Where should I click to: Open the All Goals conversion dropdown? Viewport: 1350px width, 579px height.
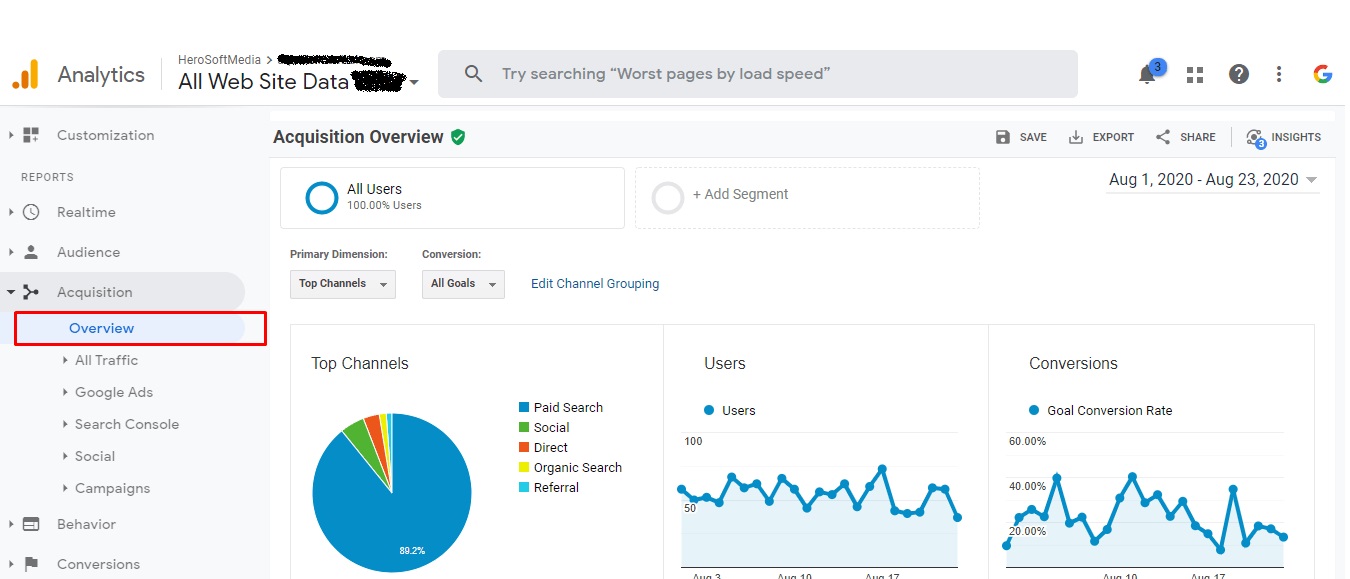[x=462, y=284]
